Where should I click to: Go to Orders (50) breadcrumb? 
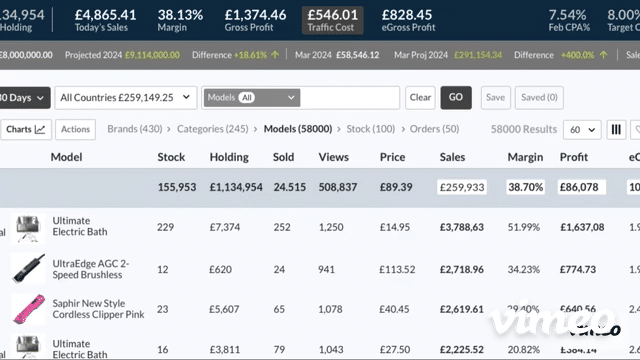coord(434,129)
